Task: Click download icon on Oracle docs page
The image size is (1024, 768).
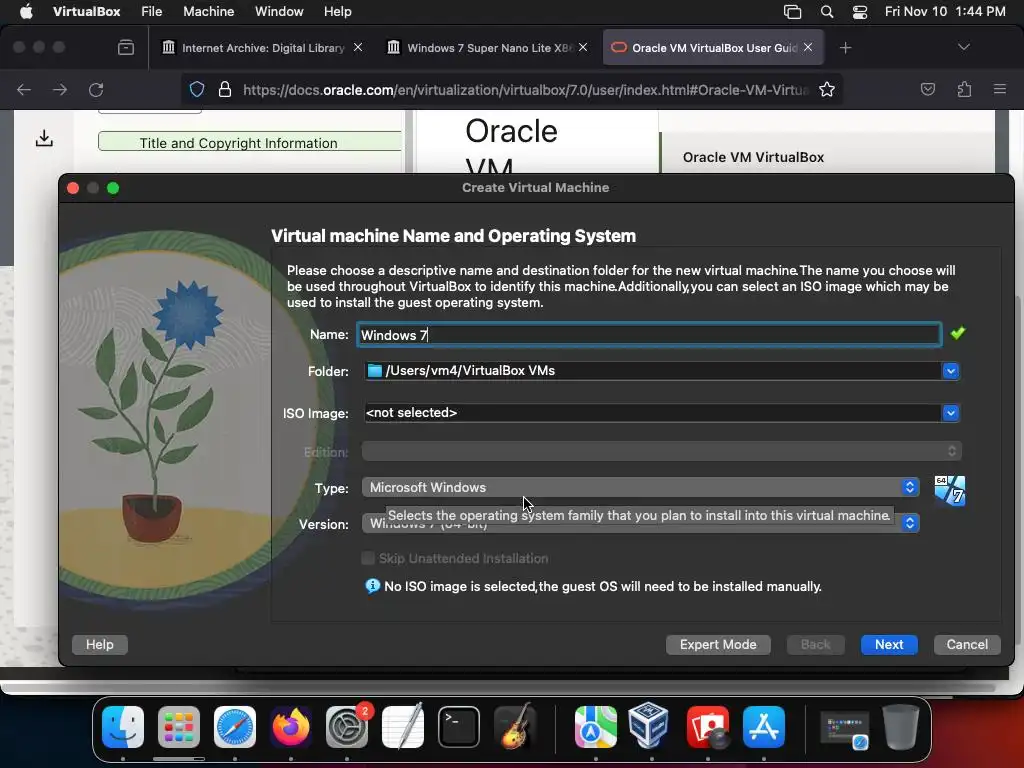Action: point(44,138)
